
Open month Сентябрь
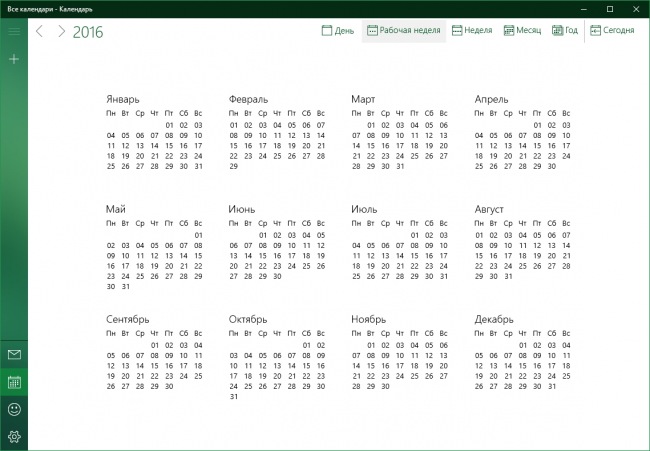127,319
